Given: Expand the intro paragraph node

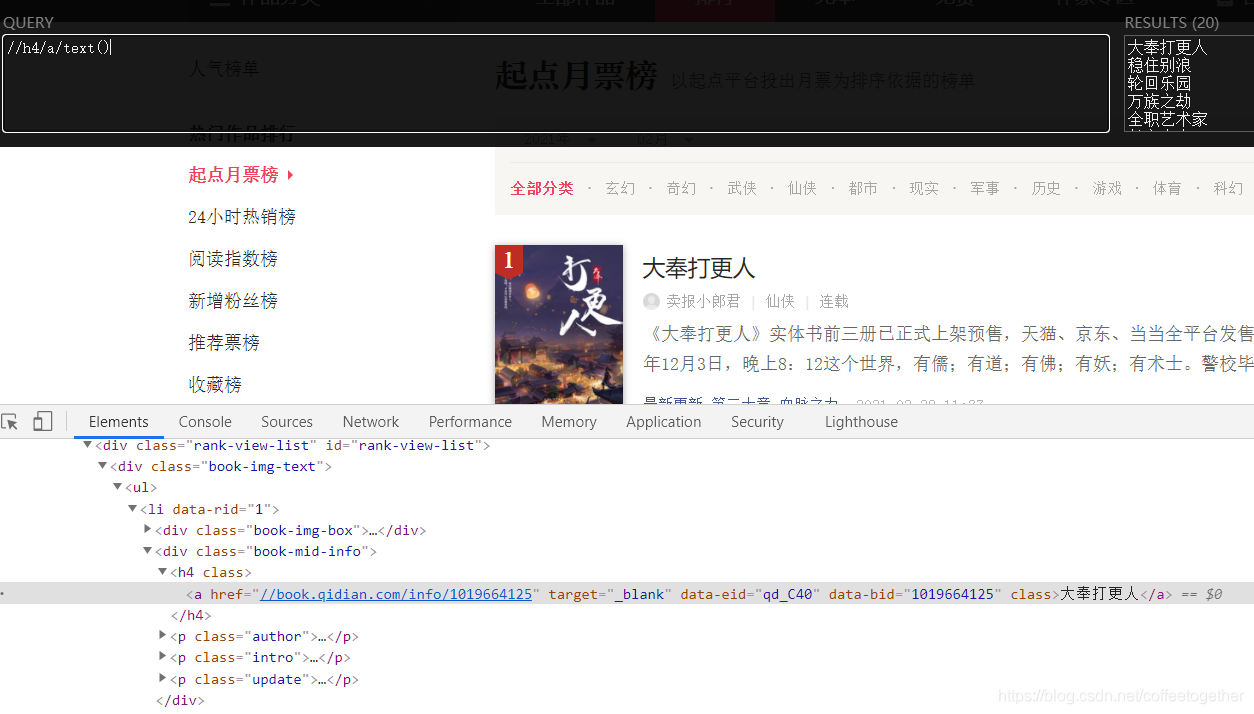Looking at the screenshot, I should [x=163, y=657].
